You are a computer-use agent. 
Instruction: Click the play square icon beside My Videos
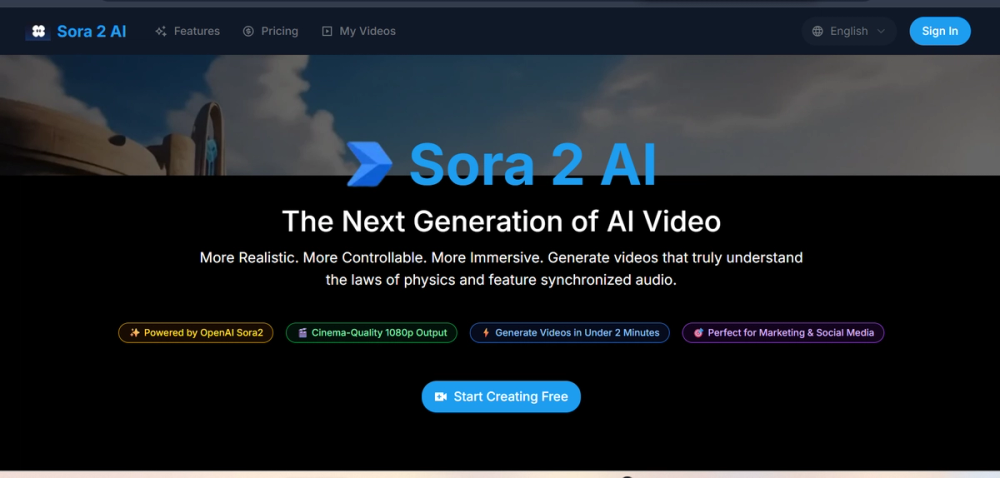point(327,31)
